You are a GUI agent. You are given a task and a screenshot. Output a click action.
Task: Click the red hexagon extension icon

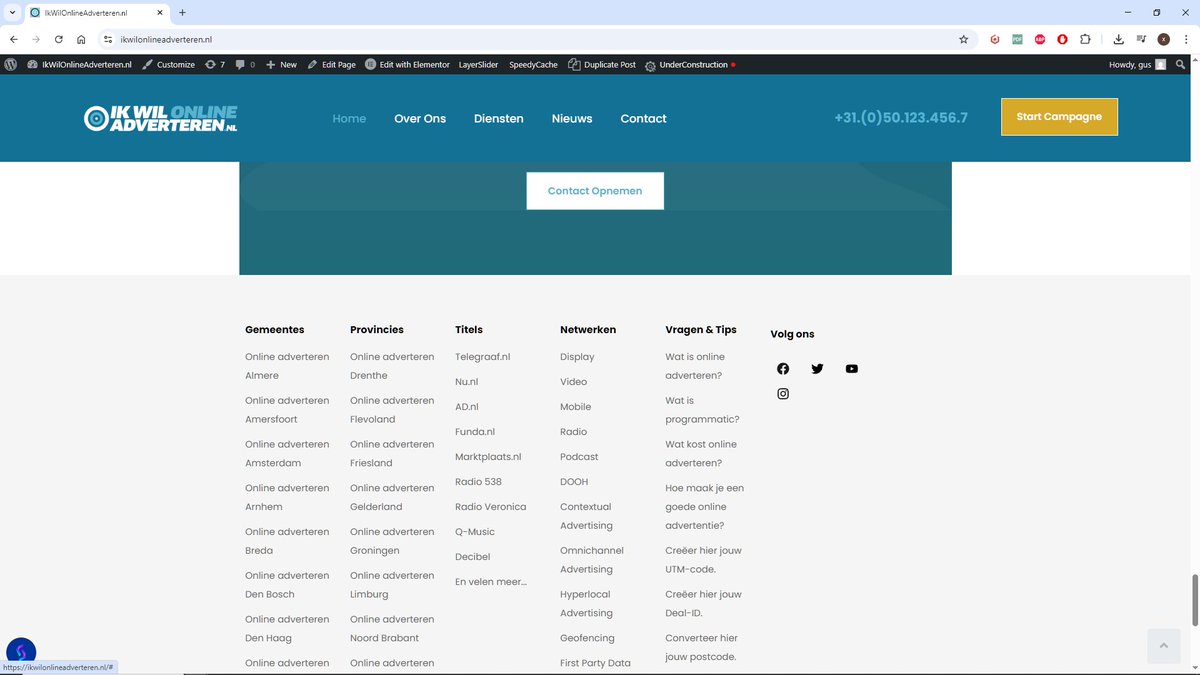pos(995,39)
